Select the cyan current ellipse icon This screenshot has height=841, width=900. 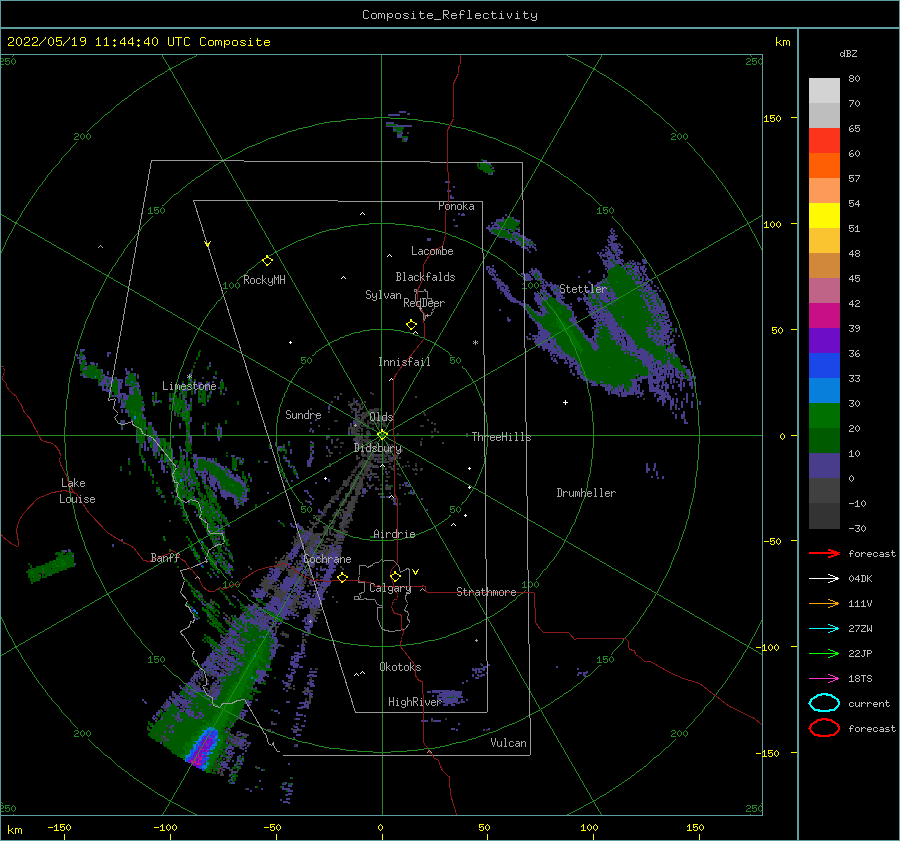824,703
